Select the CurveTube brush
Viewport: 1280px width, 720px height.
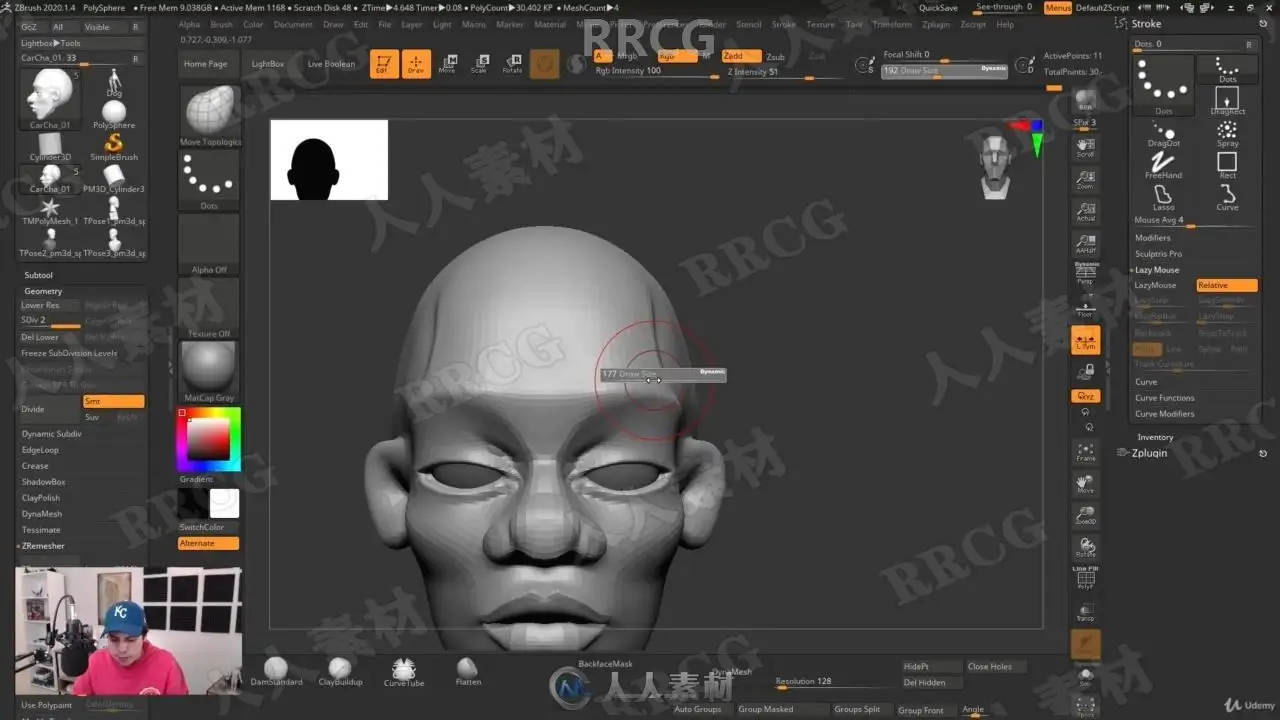404,672
